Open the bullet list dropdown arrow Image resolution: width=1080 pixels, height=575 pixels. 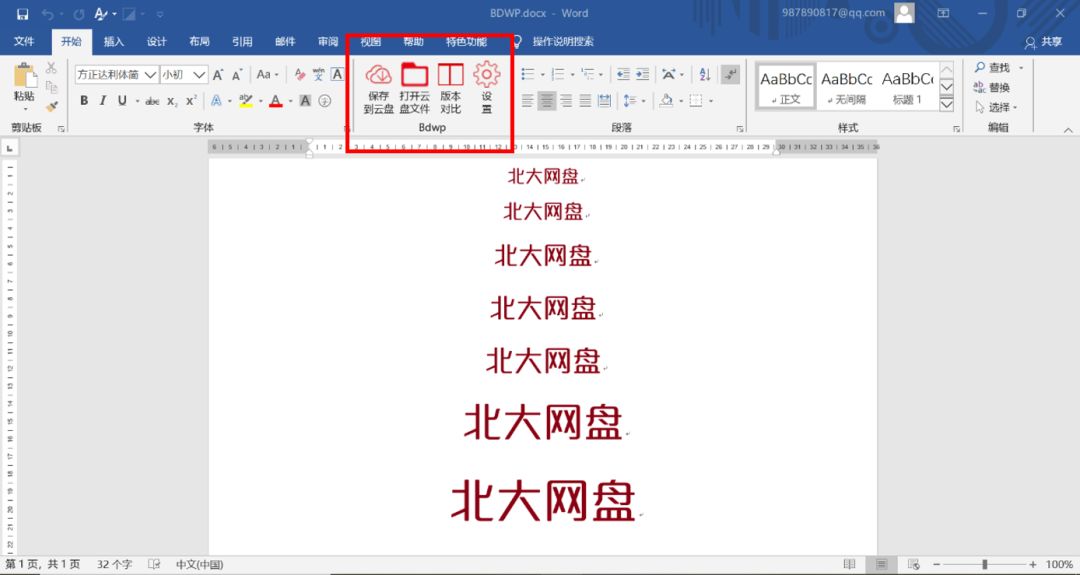pyautogui.click(x=542, y=74)
